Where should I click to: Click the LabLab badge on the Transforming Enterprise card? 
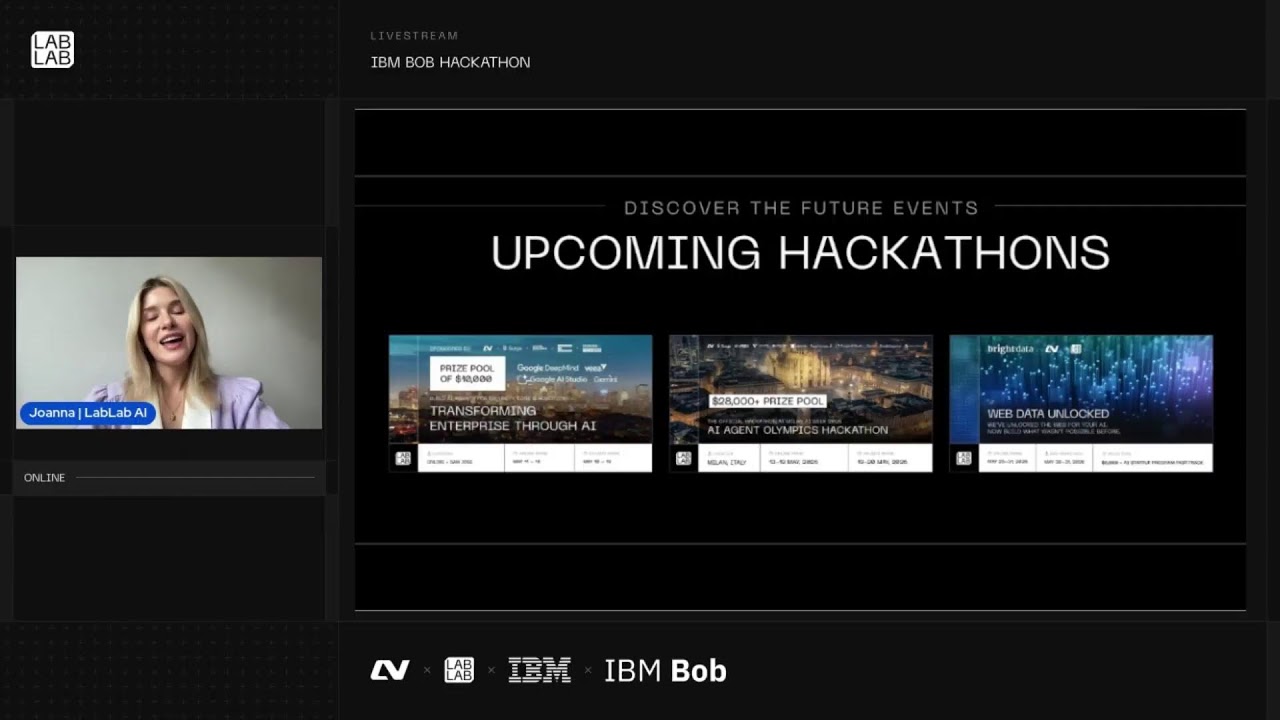click(403, 458)
